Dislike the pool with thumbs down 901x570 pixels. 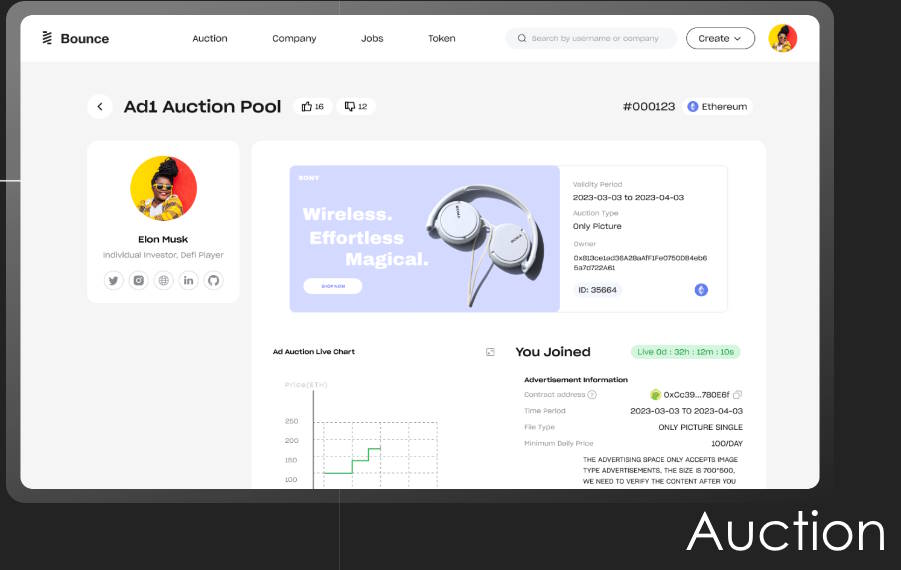356,106
